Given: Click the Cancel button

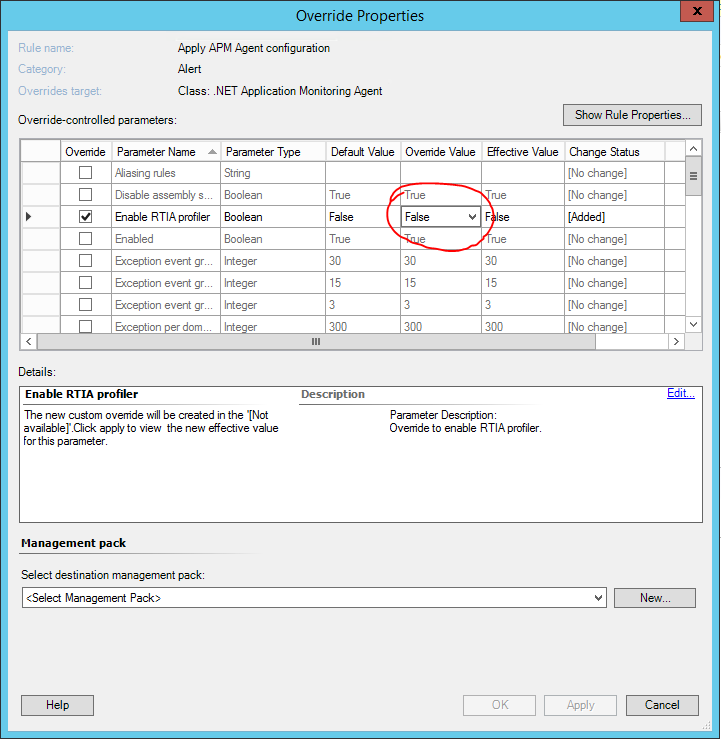Looking at the screenshot, I should tap(662, 705).
